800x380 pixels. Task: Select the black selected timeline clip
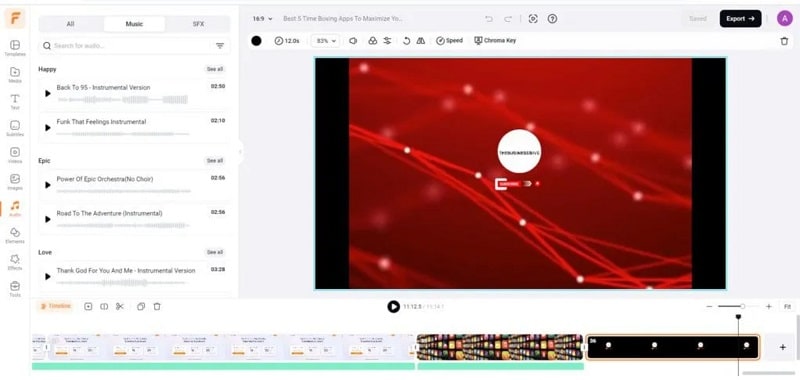(x=672, y=347)
